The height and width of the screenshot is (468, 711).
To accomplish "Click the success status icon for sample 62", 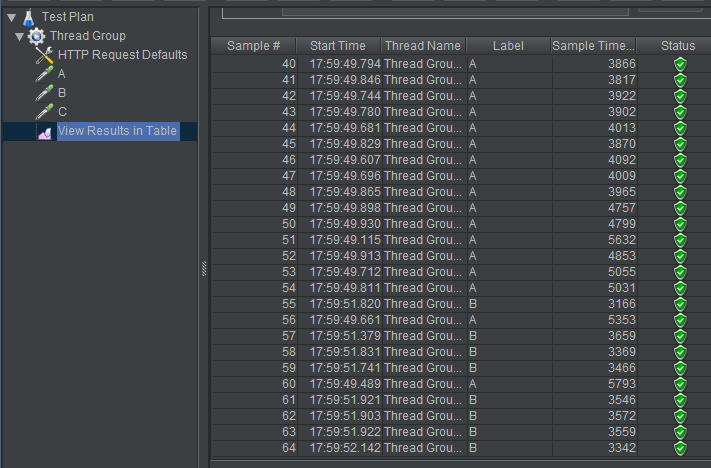I will coord(680,416).
